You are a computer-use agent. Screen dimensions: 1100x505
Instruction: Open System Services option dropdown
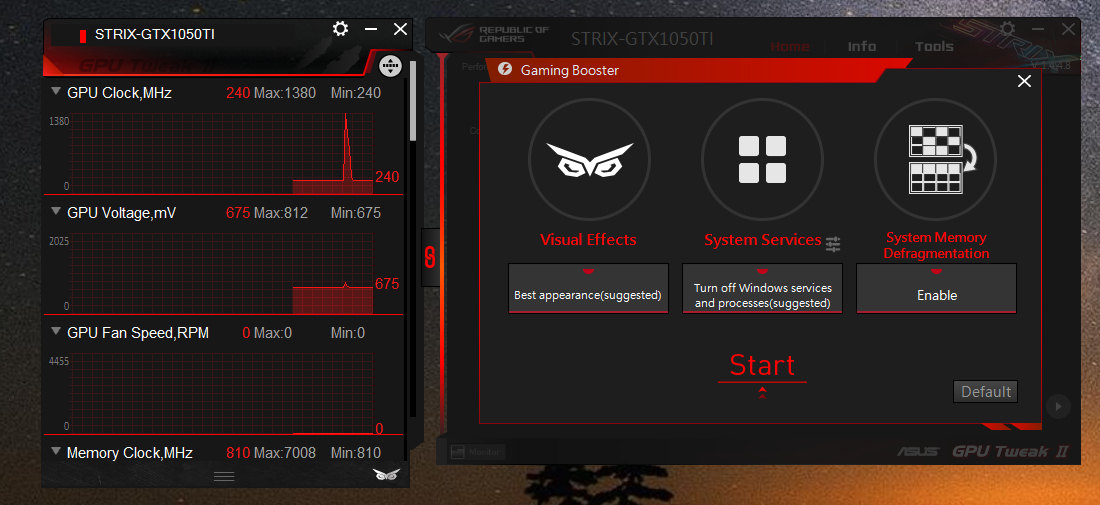(x=763, y=288)
